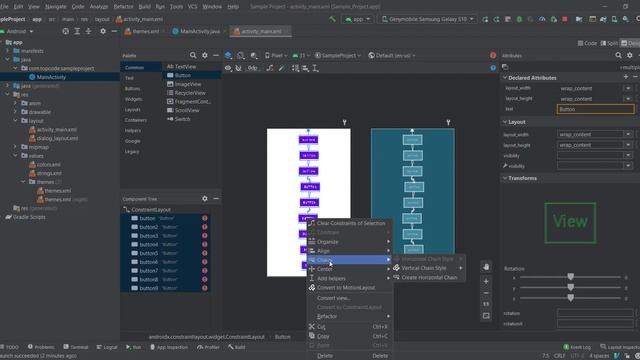Click the second Rotation slider handle

pos(571,288)
